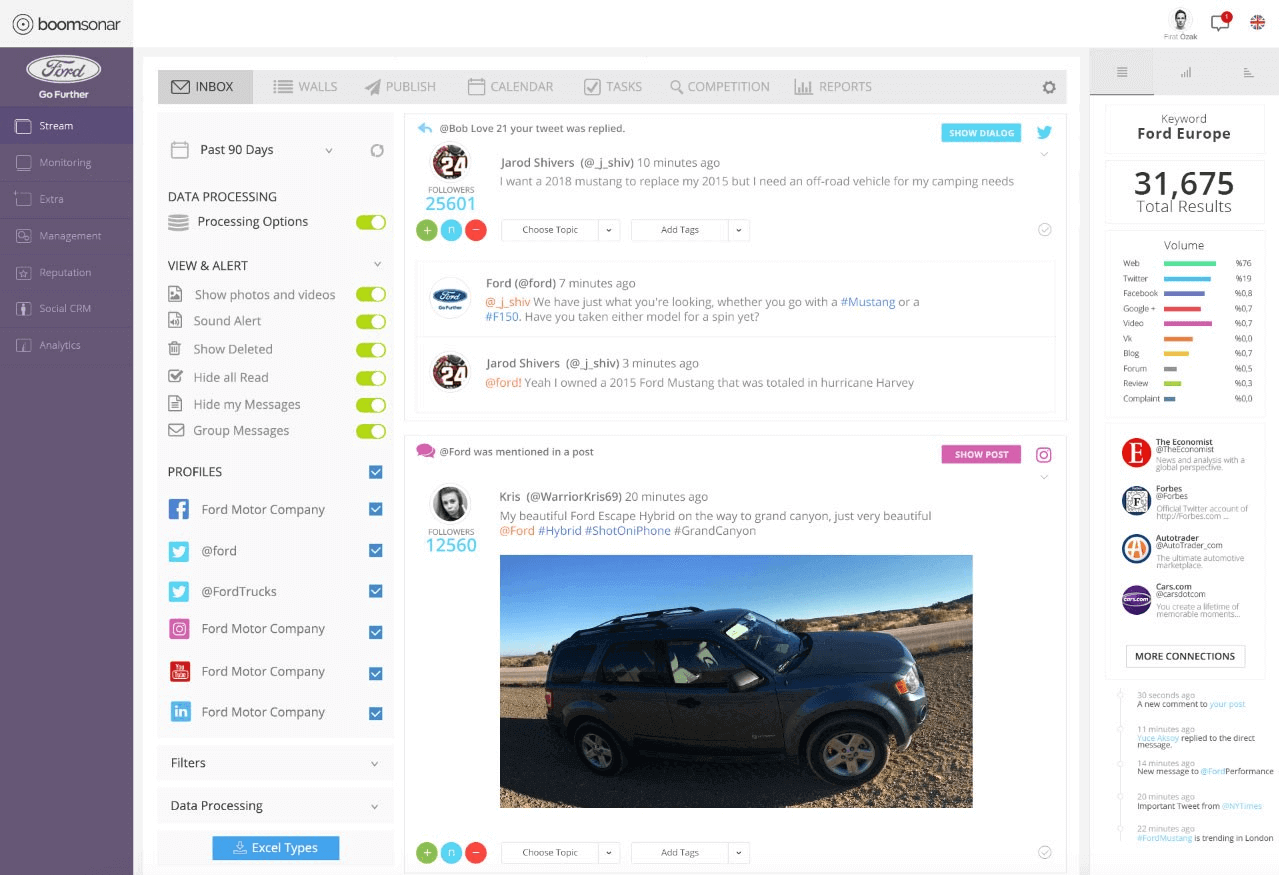
Task: Toggle Show photos and videos switch
Action: tap(371, 295)
